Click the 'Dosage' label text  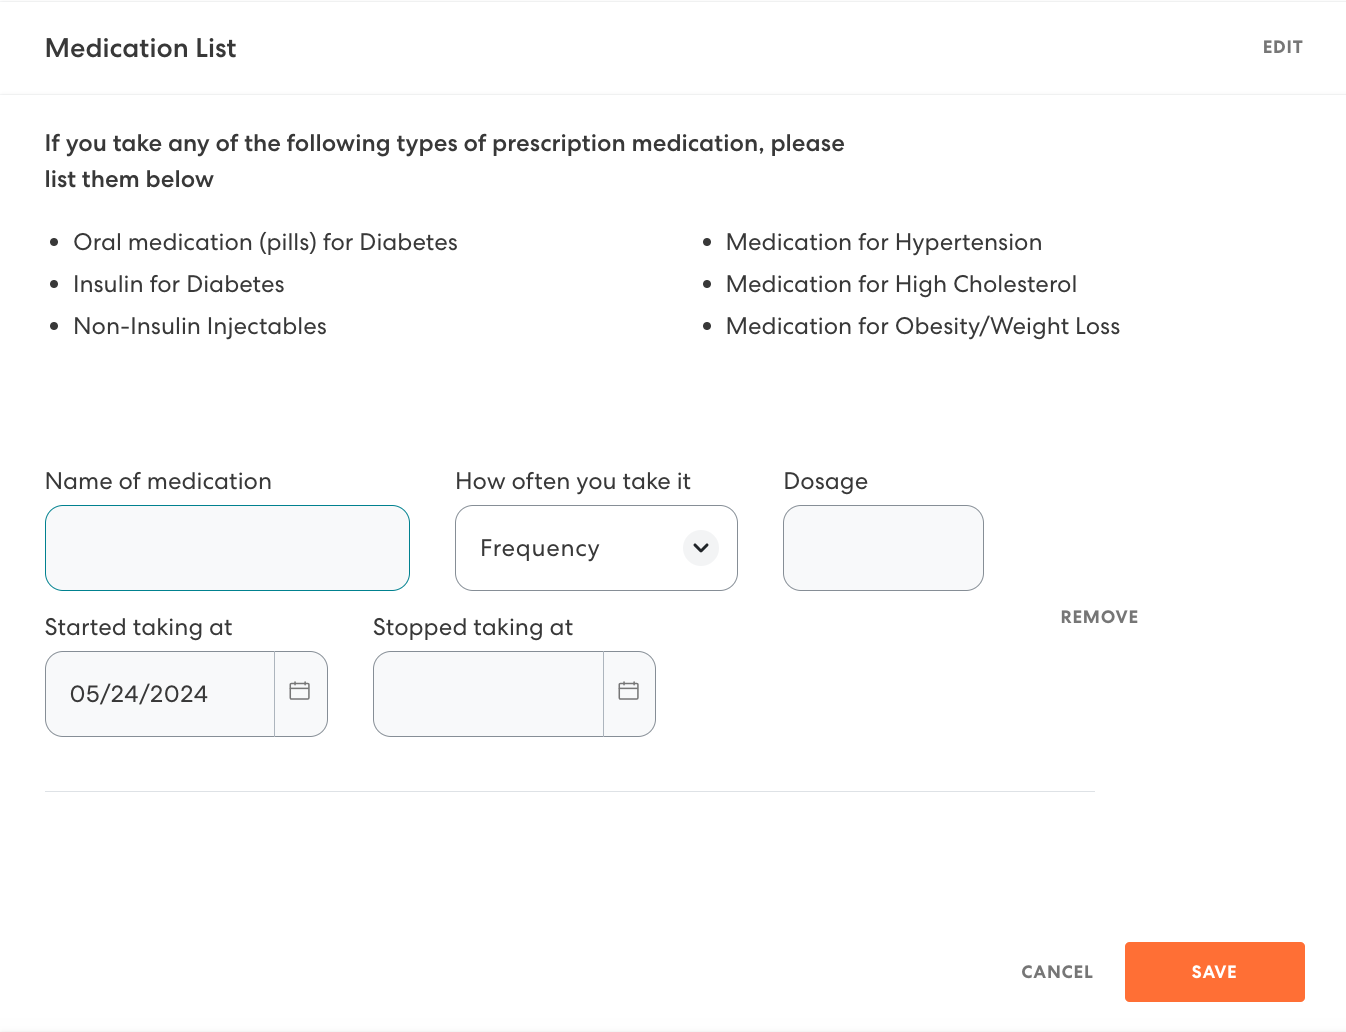pos(825,481)
